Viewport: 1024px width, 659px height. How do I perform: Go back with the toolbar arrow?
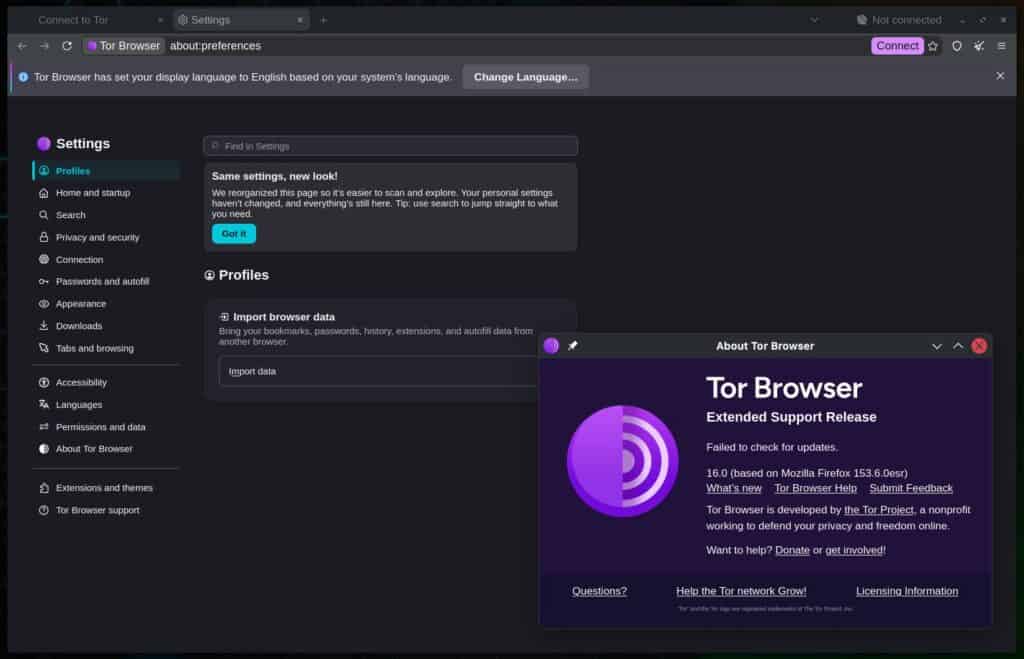[x=22, y=46]
